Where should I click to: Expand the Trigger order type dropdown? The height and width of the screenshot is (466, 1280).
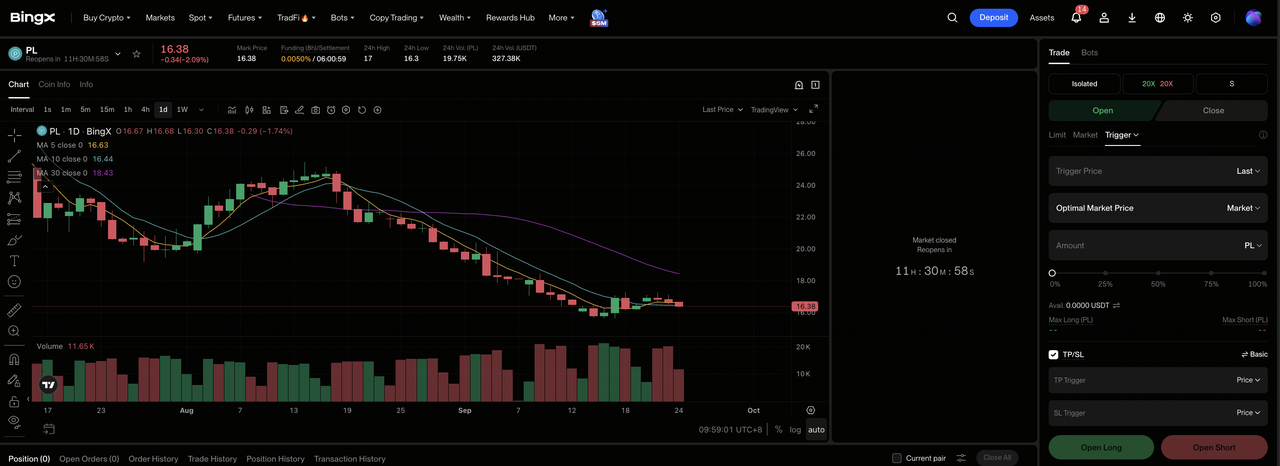[x=1122, y=135]
